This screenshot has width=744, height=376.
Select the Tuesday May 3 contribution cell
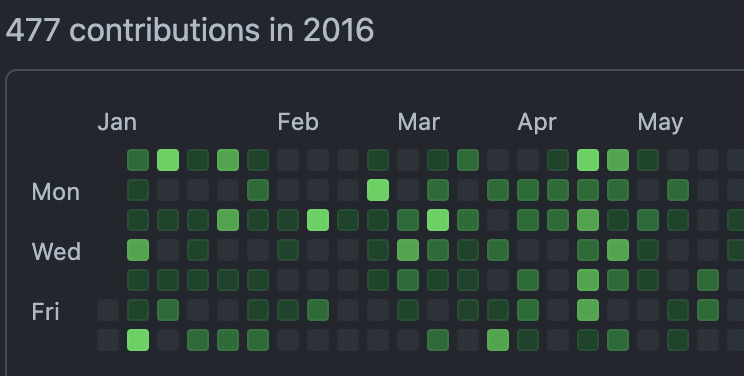(648, 220)
